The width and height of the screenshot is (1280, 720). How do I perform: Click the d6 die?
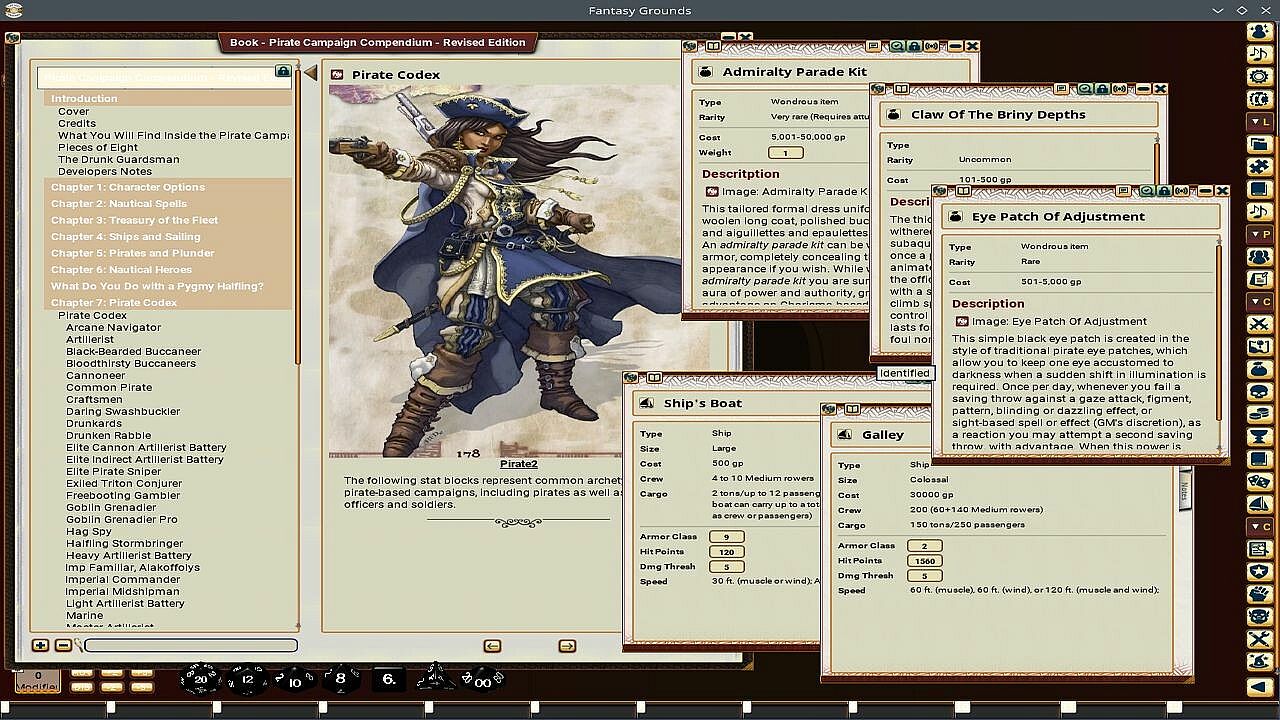(388, 680)
